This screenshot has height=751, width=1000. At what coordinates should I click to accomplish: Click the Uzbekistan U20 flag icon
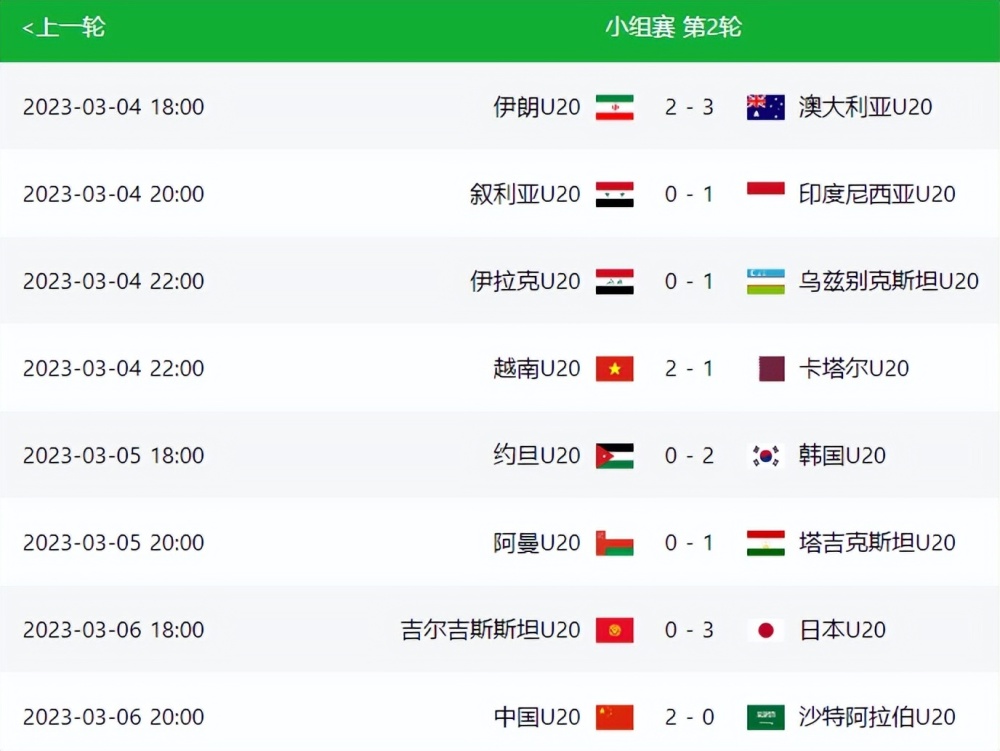tap(765, 281)
